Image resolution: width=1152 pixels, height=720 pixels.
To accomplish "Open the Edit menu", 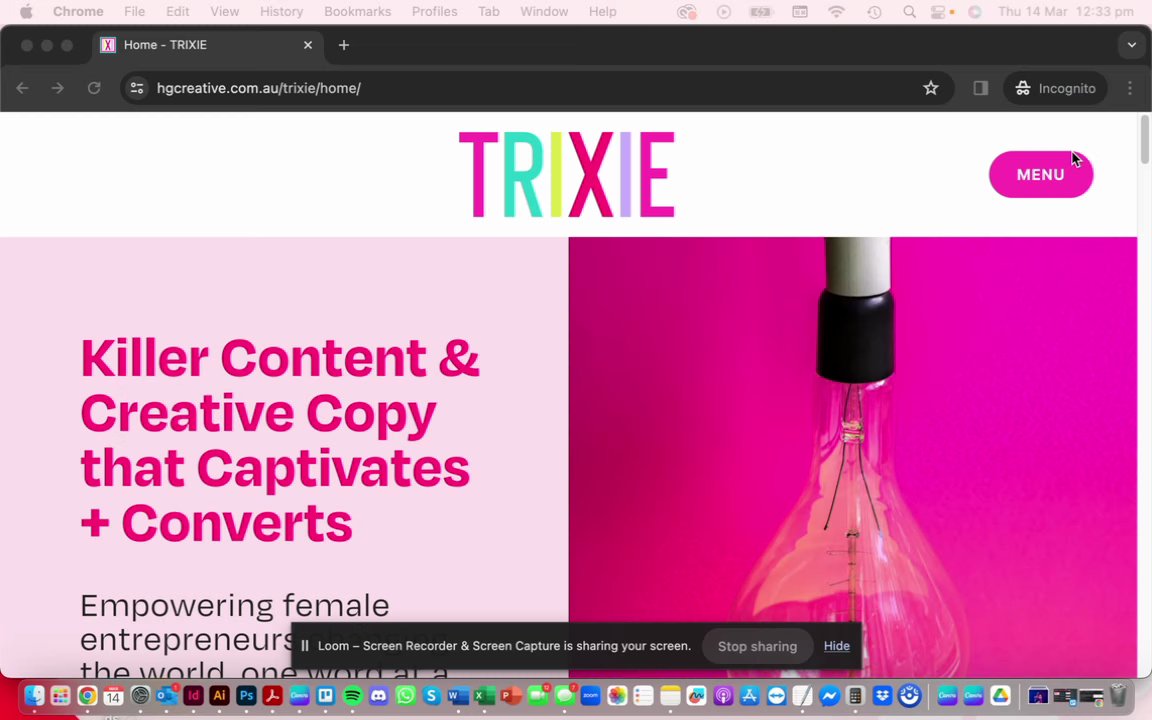I will (177, 12).
